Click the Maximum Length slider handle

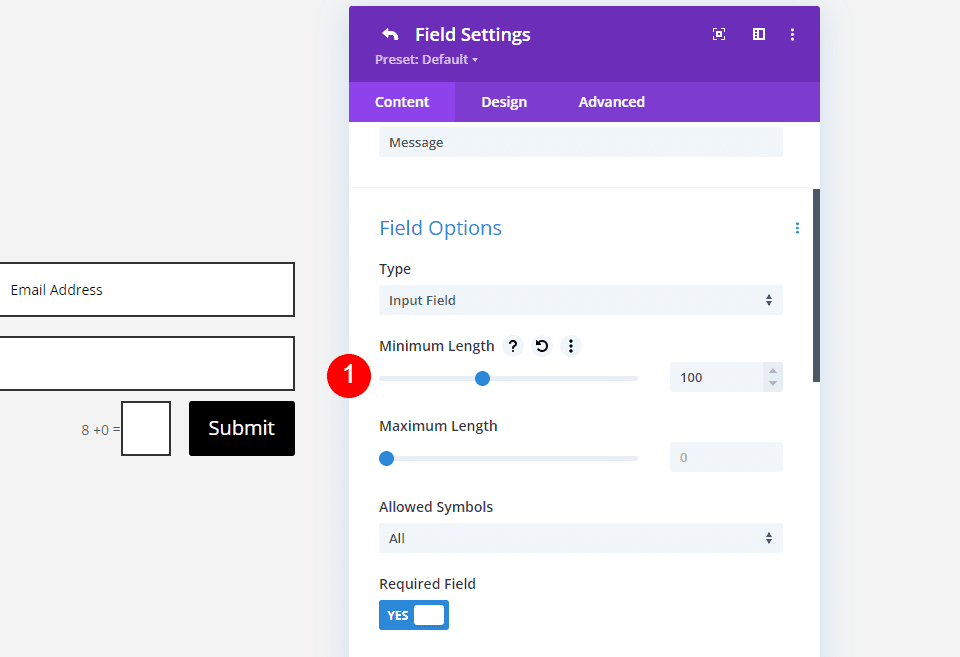point(387,459)
